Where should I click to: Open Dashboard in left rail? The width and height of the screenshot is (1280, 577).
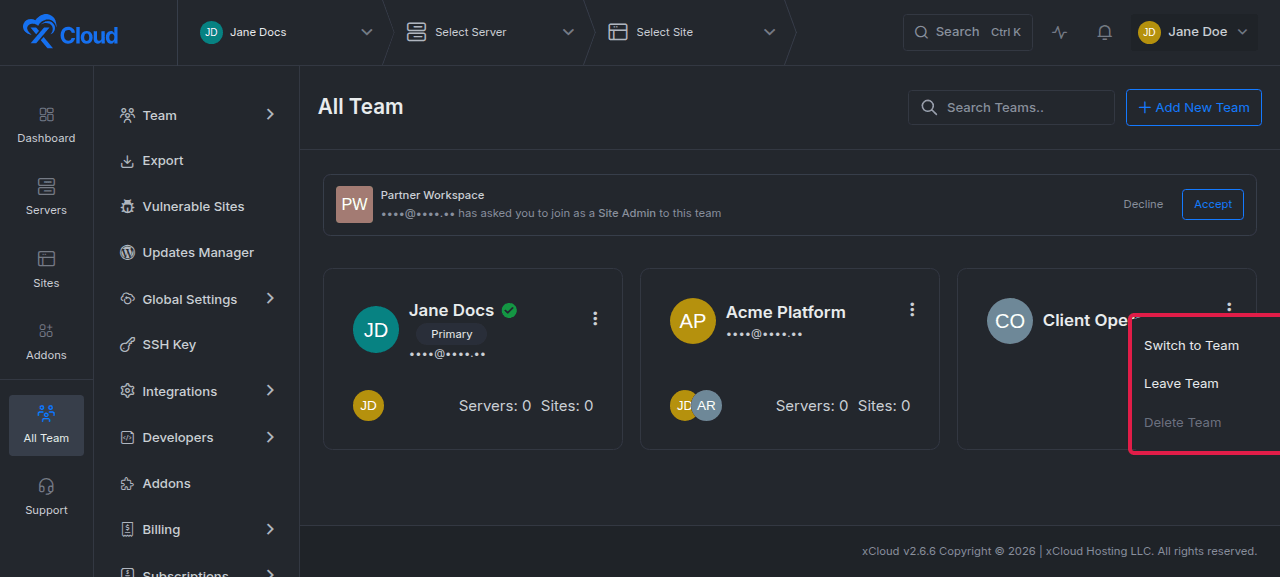click(x=46, y=125)
